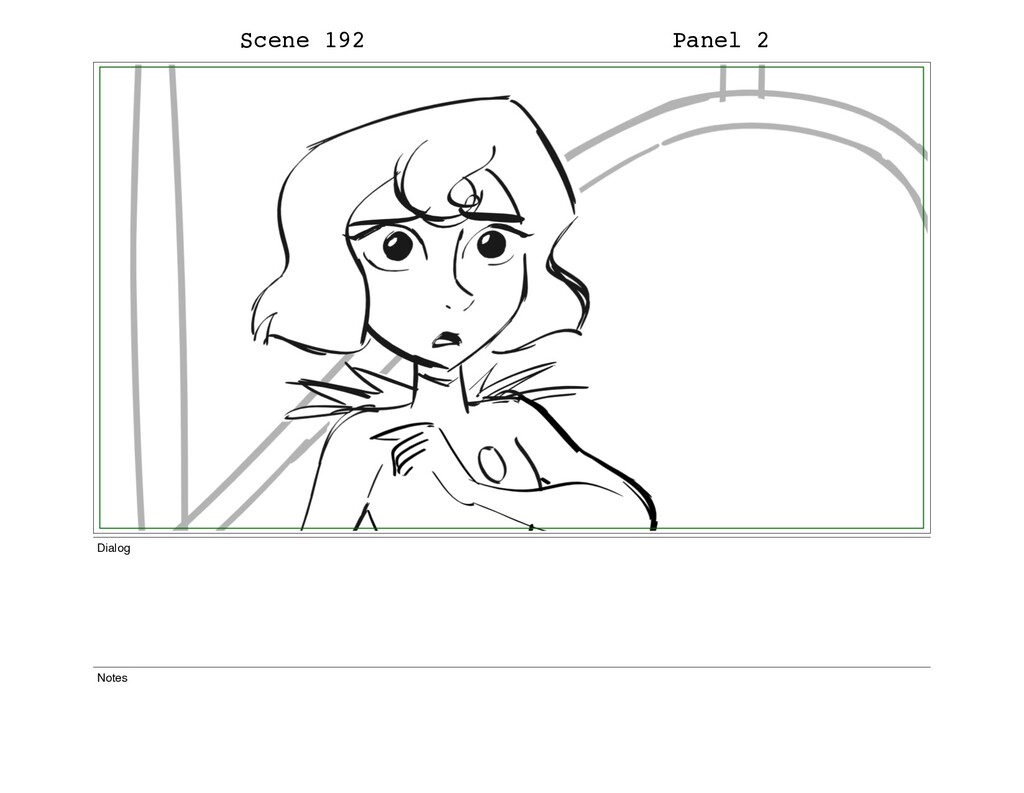The height and width of the screenshot is (793, 1024).
Task: Click the "Scene 192" heading text
Action: click(x=302, y=40)
